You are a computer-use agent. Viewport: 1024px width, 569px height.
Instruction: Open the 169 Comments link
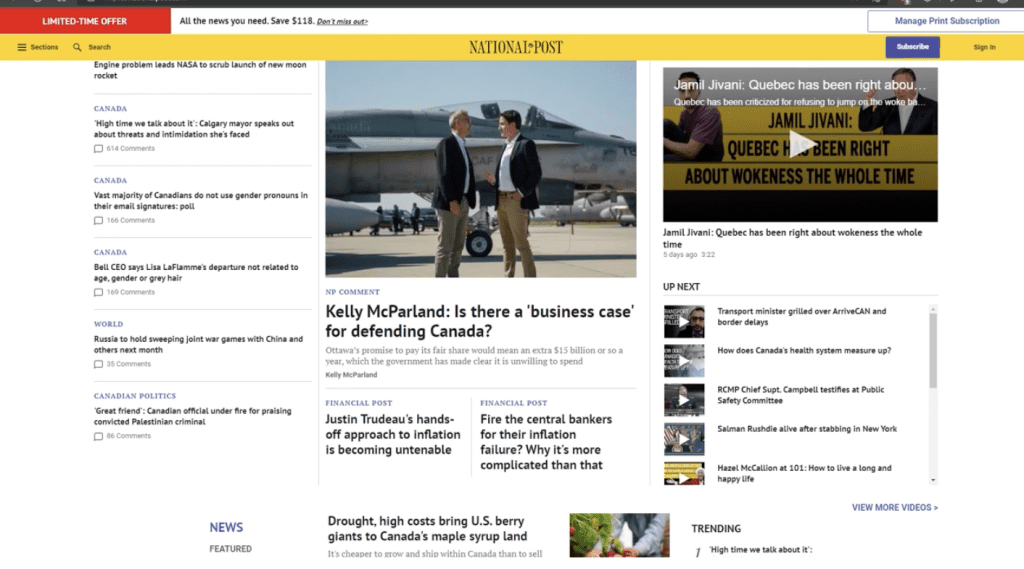coord(131,293)
